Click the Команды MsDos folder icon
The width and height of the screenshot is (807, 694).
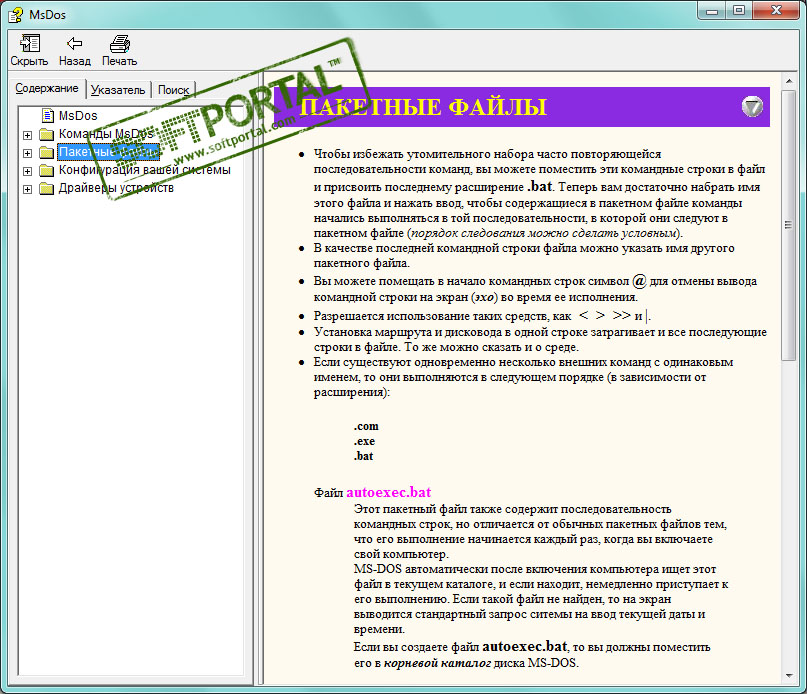47,134
